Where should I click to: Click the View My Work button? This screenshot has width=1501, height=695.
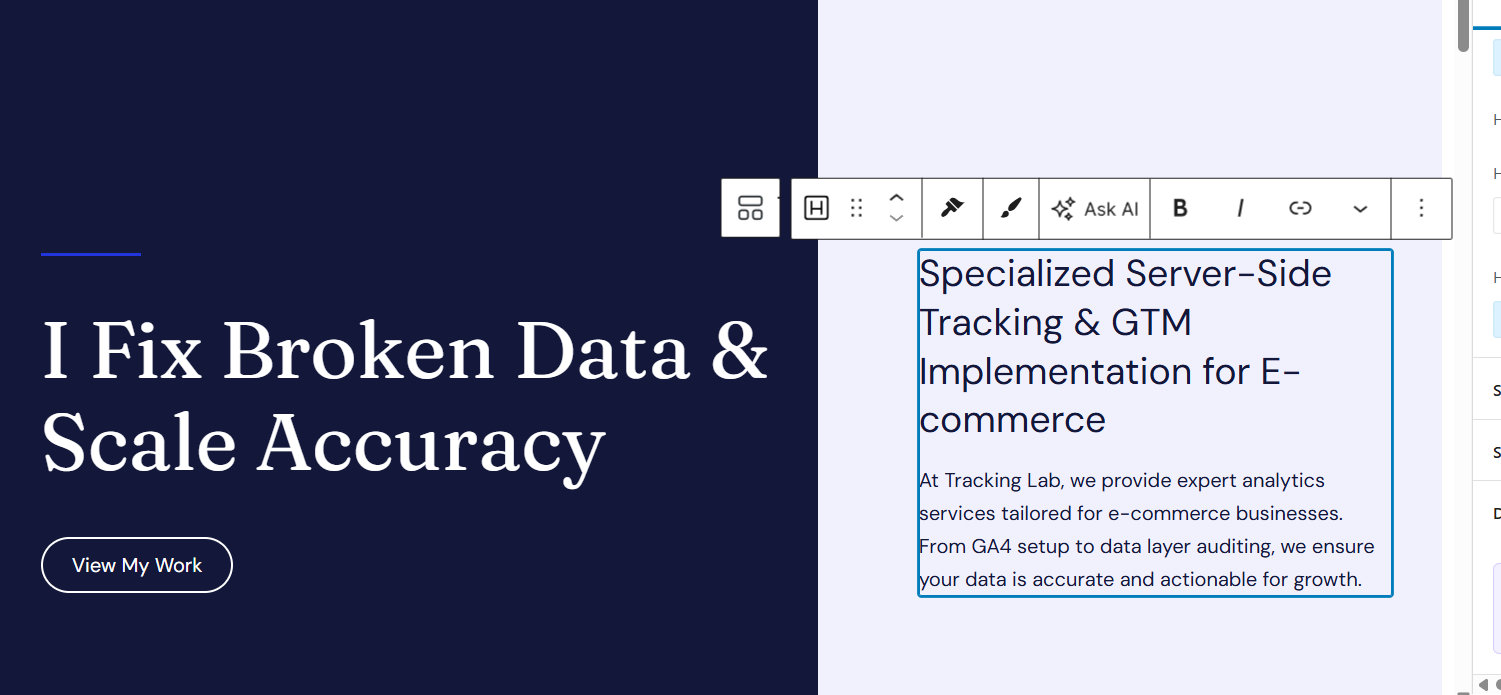tap(137, 565)
